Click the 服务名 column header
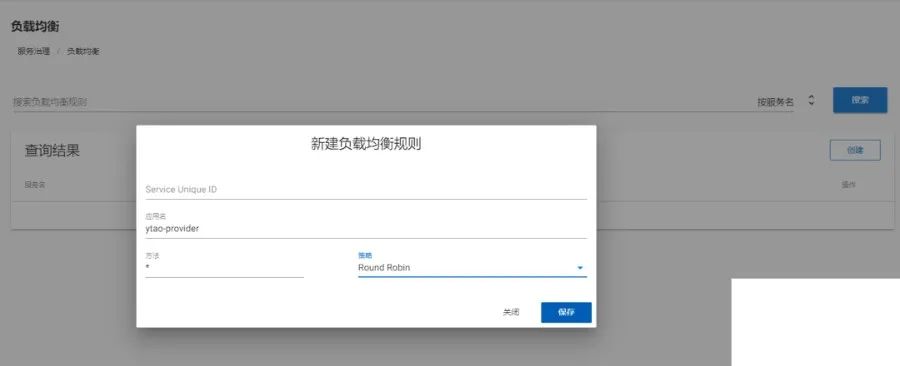 tap(35, 185)
